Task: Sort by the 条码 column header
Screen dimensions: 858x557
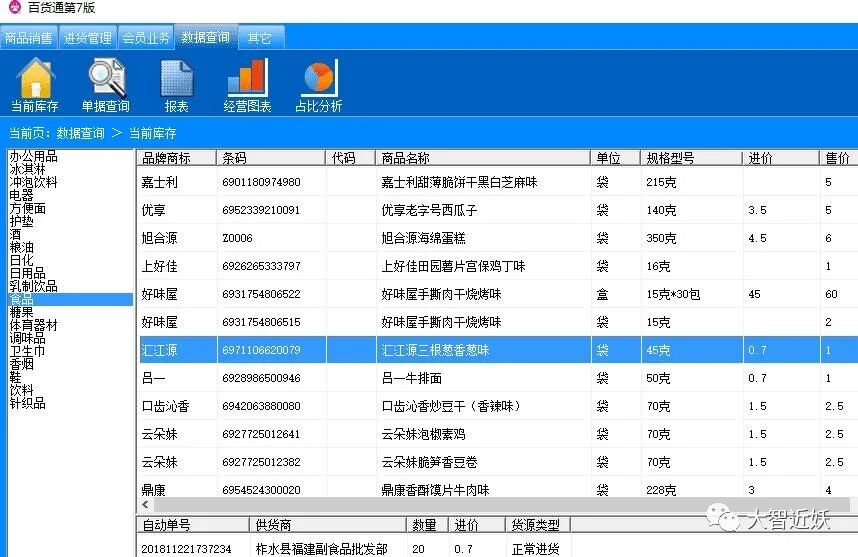Action: click(271, 158)
